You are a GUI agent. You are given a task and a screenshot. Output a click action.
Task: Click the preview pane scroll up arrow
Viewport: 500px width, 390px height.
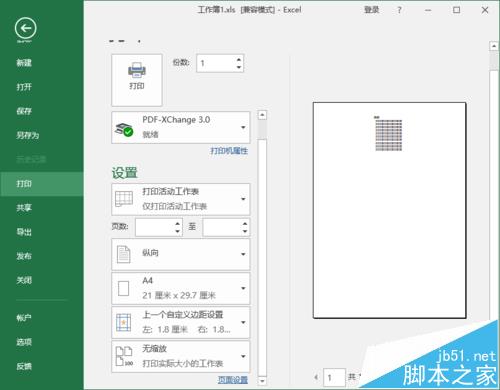[x=494, y=46]
